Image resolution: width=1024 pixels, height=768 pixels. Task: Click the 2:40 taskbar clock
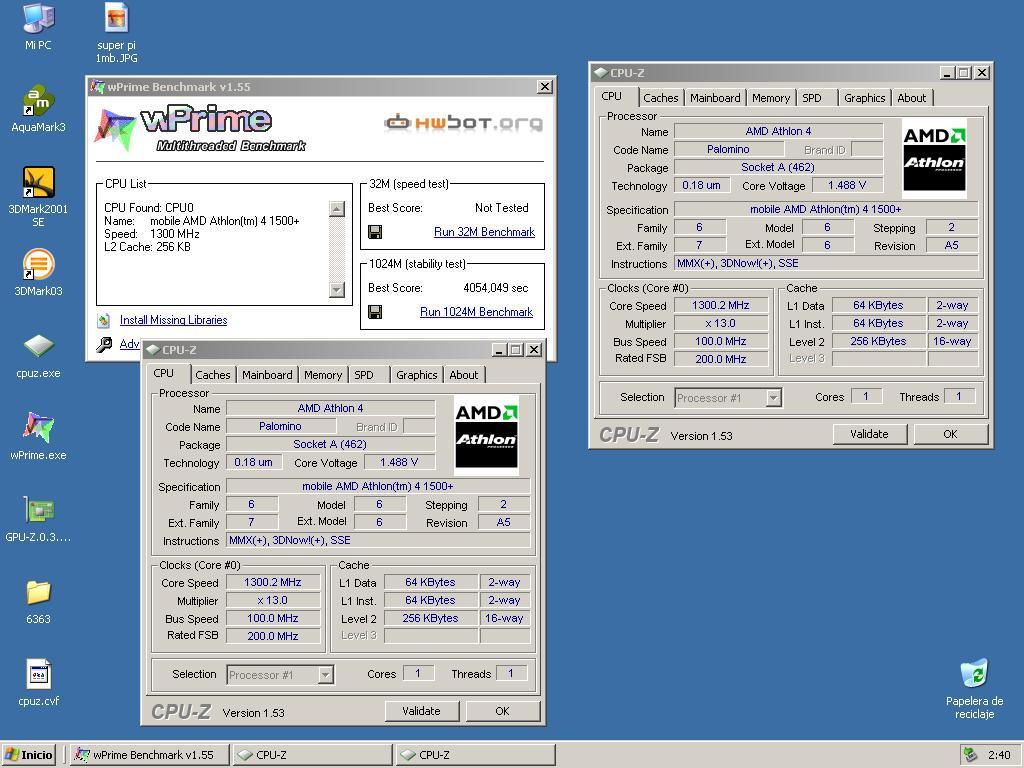click(999, 755)
